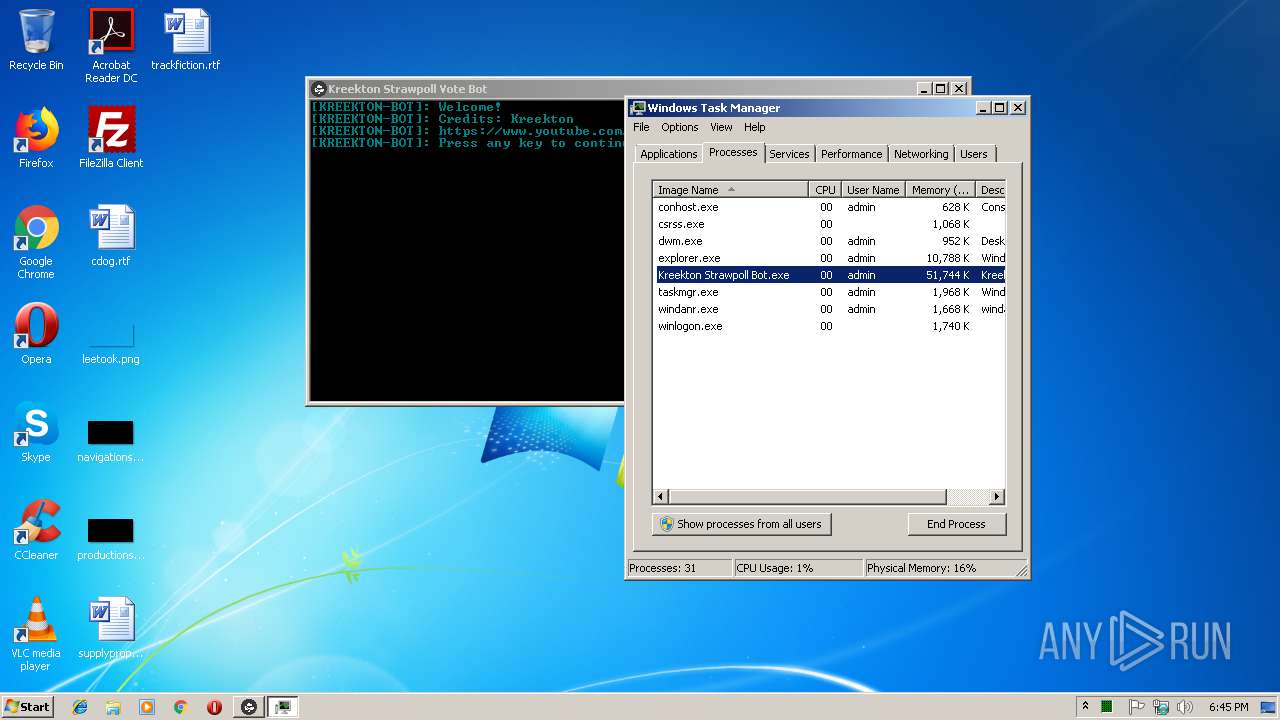Open the Help menu in Task Manager
The width and height of the screenshot is (1280, 720).
coord(755,127)
